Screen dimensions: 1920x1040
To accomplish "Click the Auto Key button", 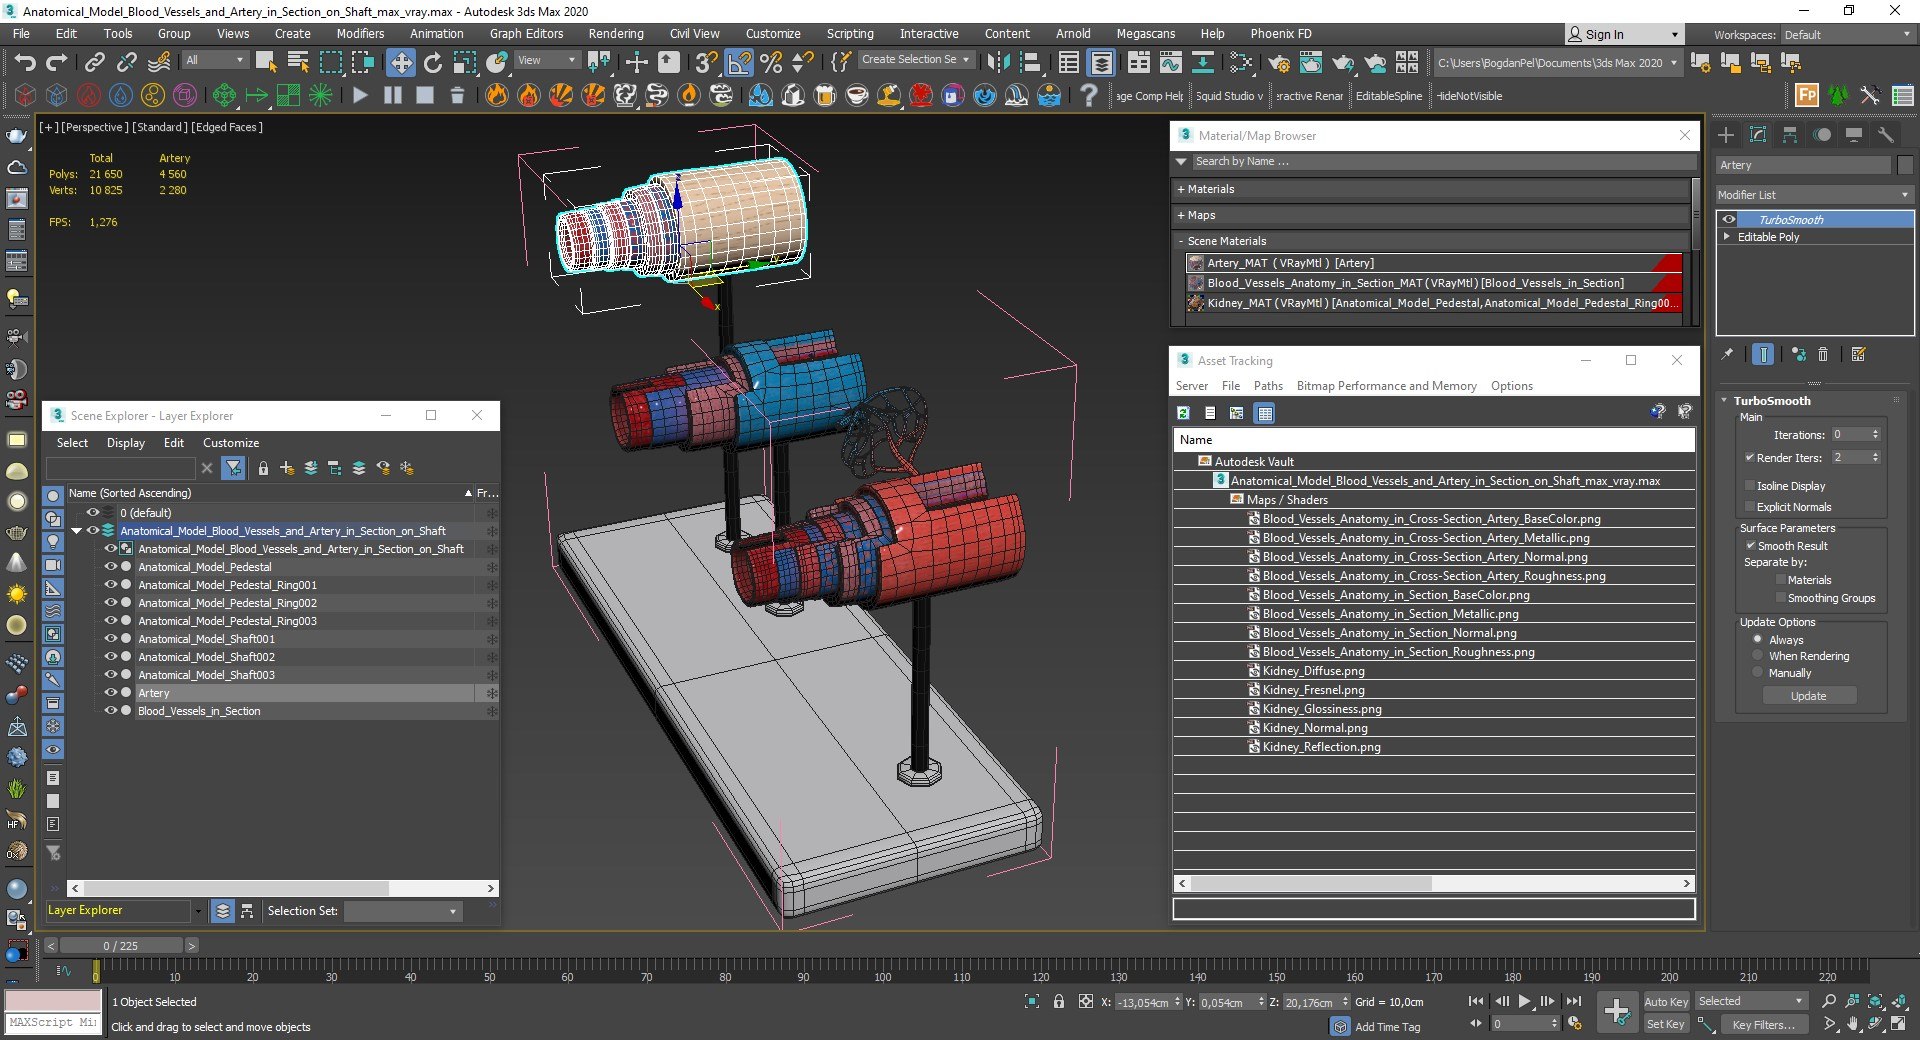I will click(1665, 1001).
